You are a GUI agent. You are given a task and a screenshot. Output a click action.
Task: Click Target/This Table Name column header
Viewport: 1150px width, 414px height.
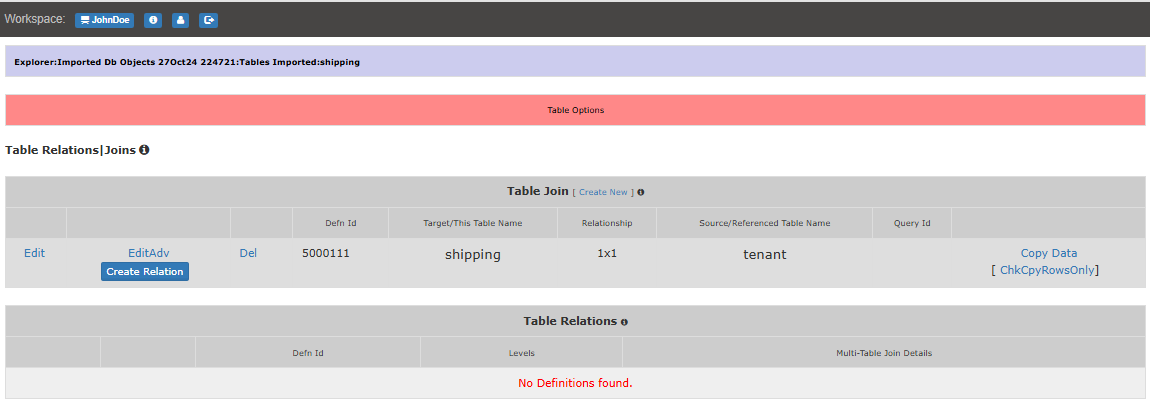[473, 223]
